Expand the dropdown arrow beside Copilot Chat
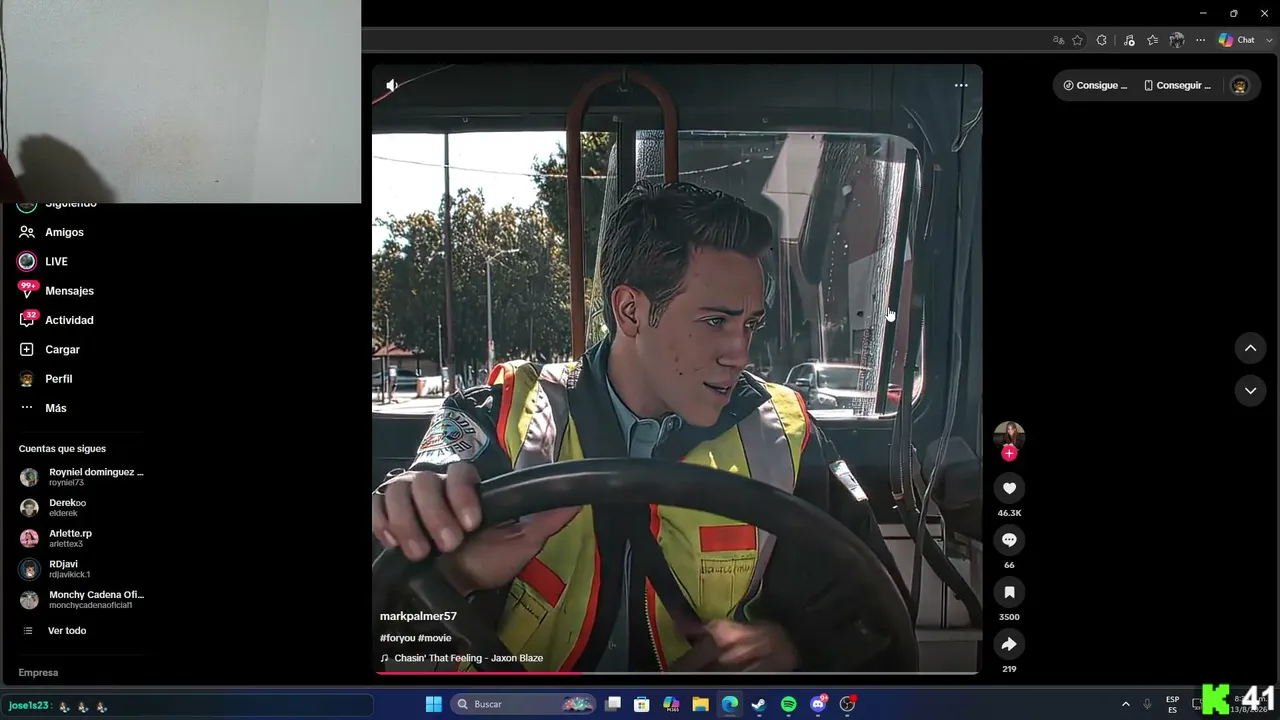This screenshot has width=1280, height=720. coord(1267,40)
